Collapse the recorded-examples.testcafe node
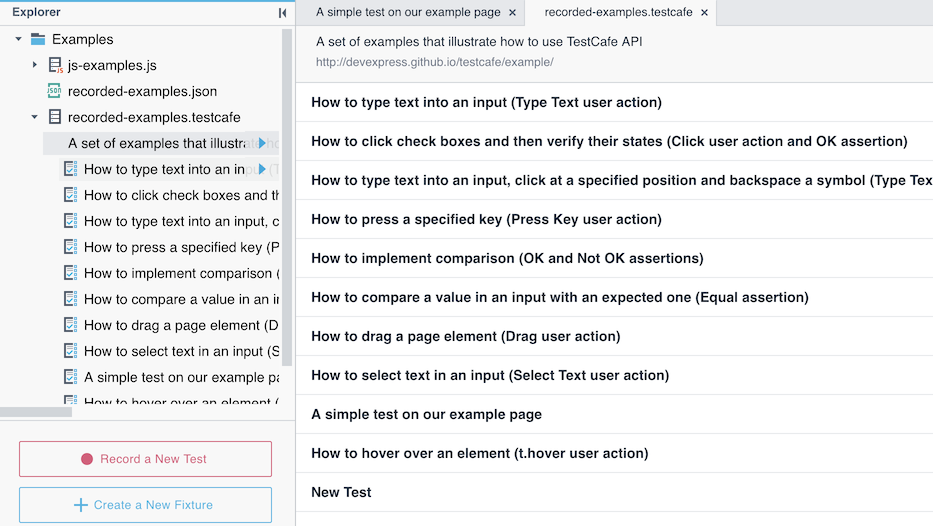Viewport: 933px width, 526px height. click(x=35, y=118)
